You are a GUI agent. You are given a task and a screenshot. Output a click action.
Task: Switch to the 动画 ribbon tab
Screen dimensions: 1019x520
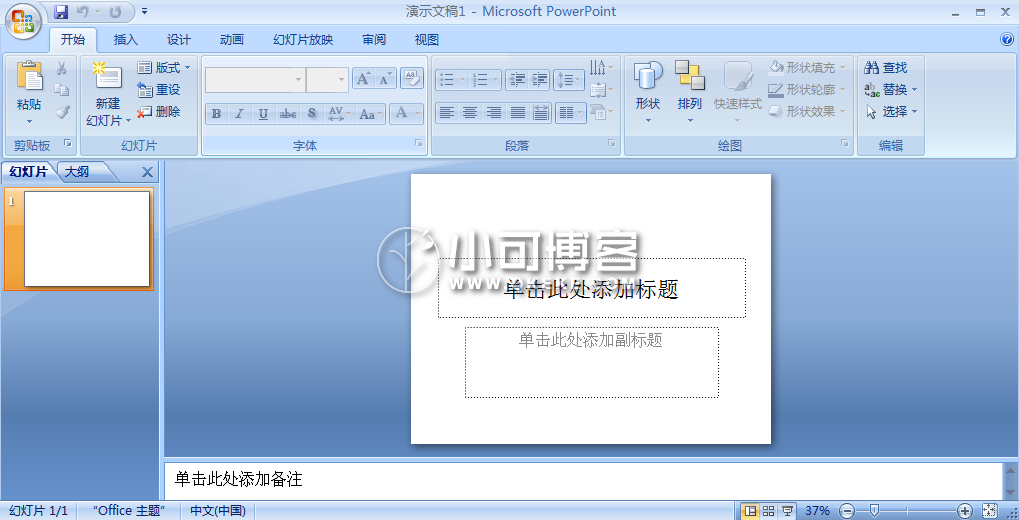point(231,40)
